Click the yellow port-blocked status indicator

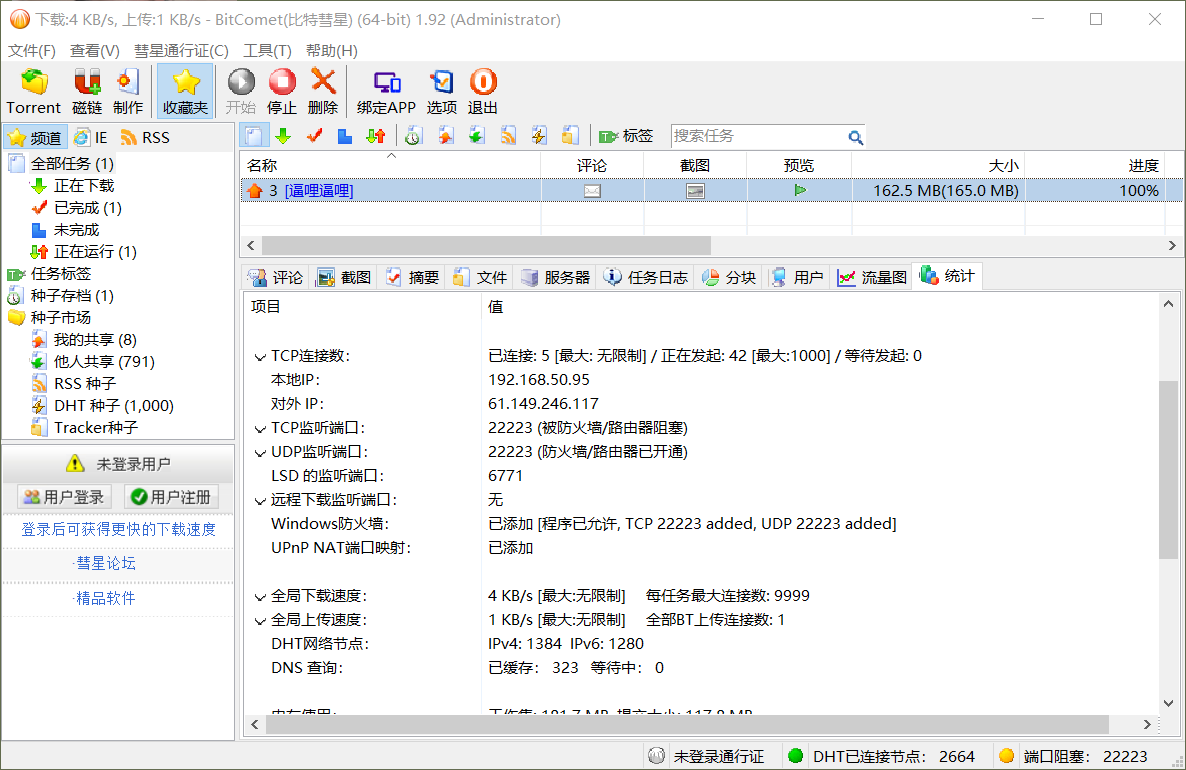[1006, 756]
